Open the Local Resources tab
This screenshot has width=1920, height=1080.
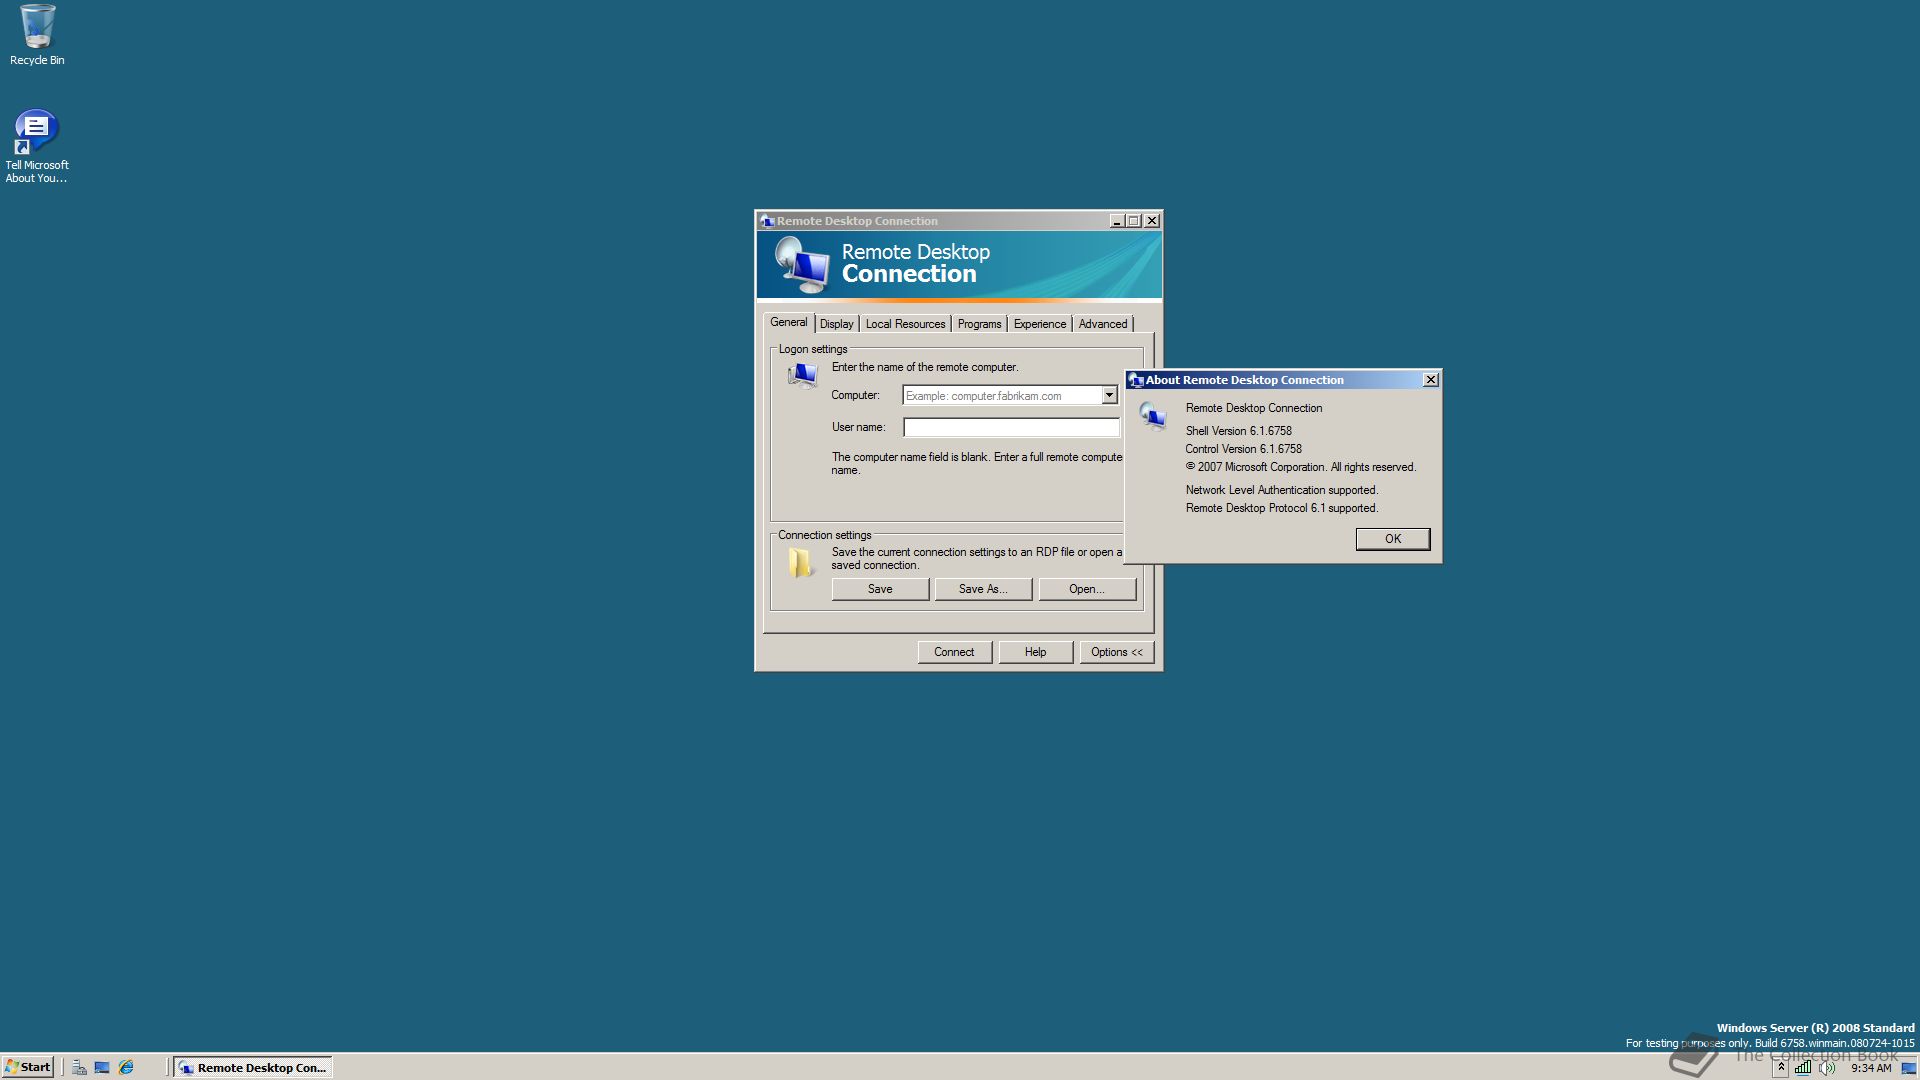point(905,324)
